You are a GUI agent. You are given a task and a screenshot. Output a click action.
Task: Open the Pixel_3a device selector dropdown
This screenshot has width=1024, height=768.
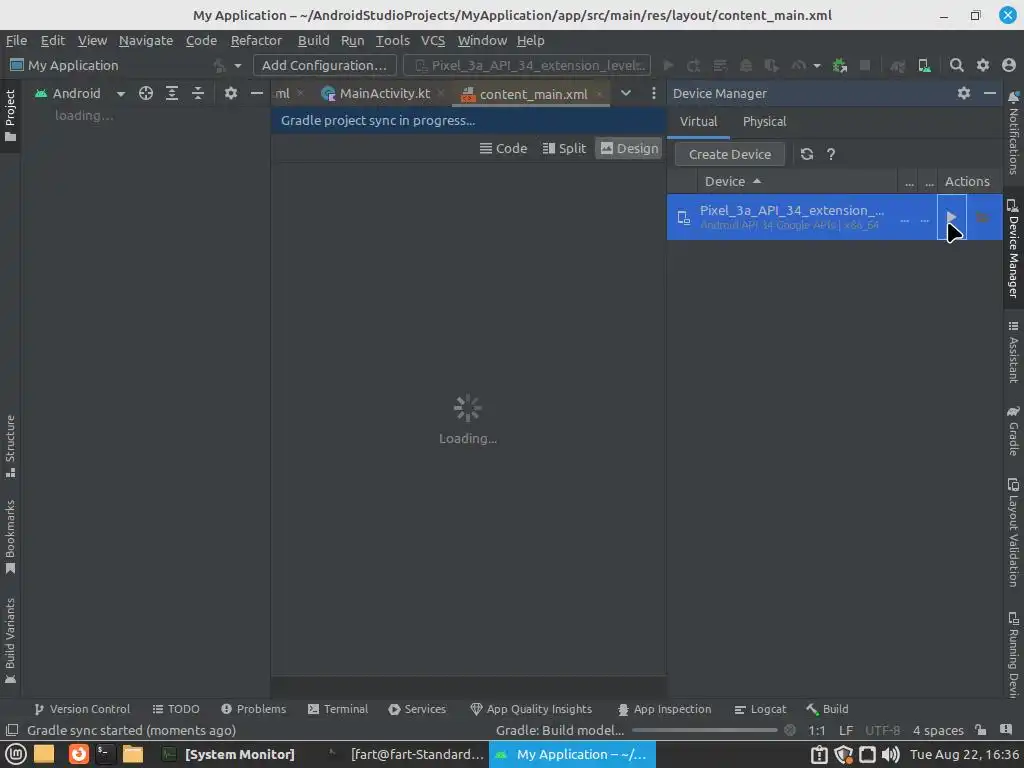click(527, 65)
